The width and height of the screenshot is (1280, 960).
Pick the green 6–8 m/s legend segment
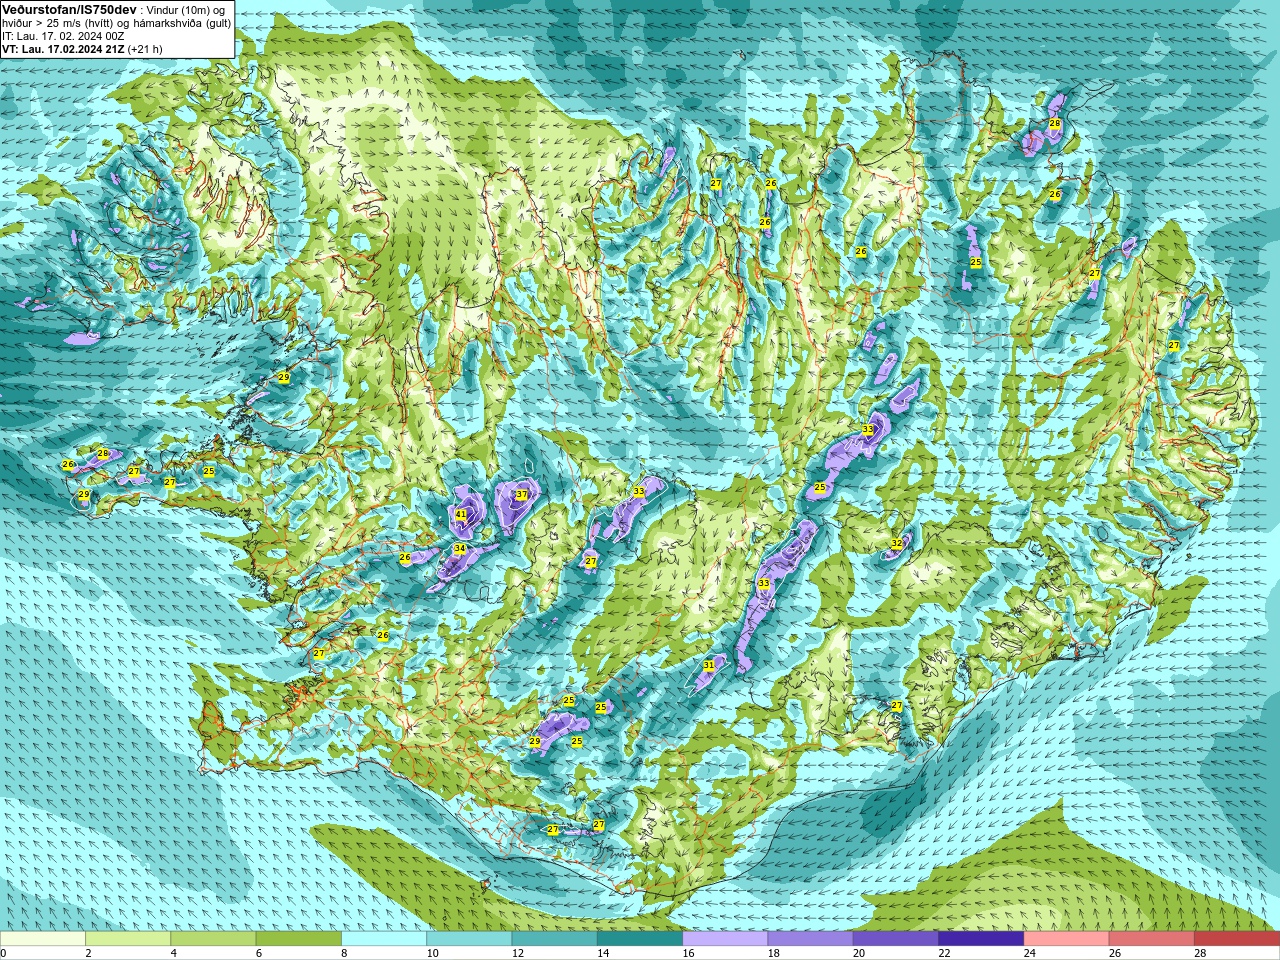299,939
